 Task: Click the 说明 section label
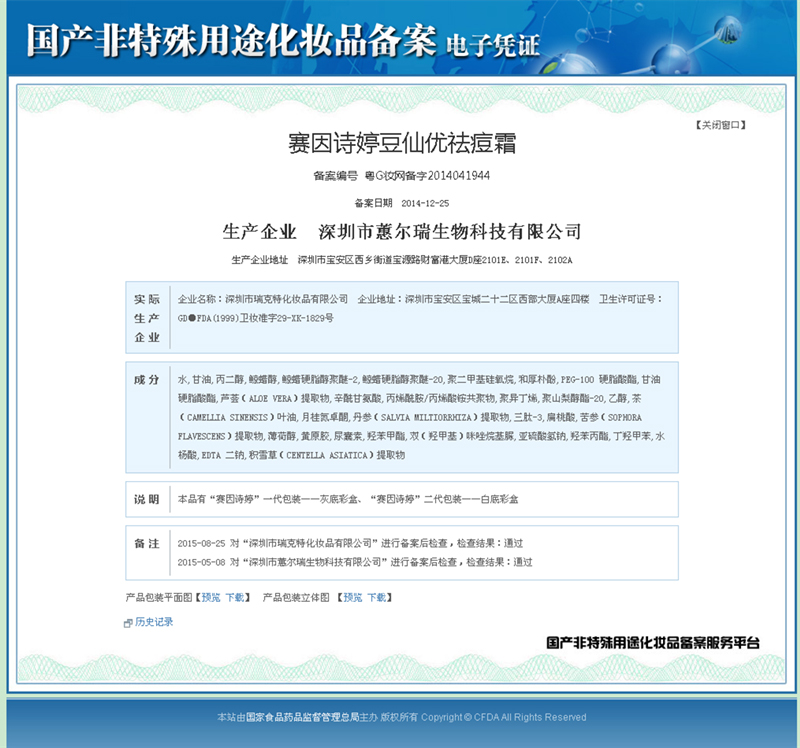coord(147,500)
